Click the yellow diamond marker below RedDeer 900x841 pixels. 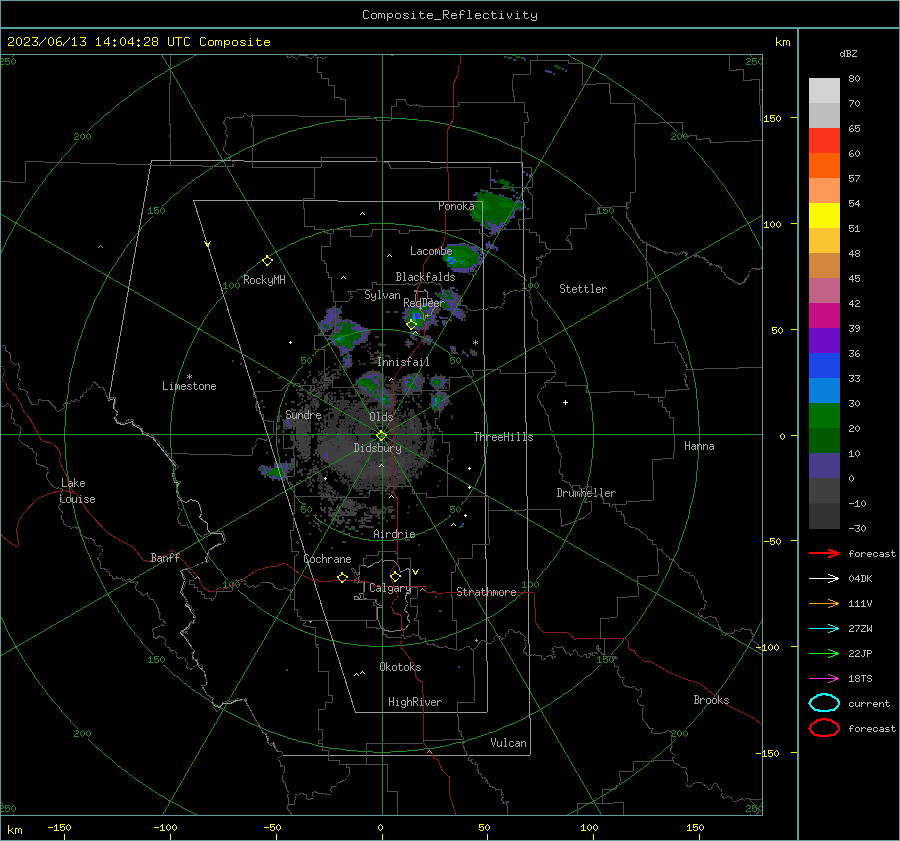411,325
